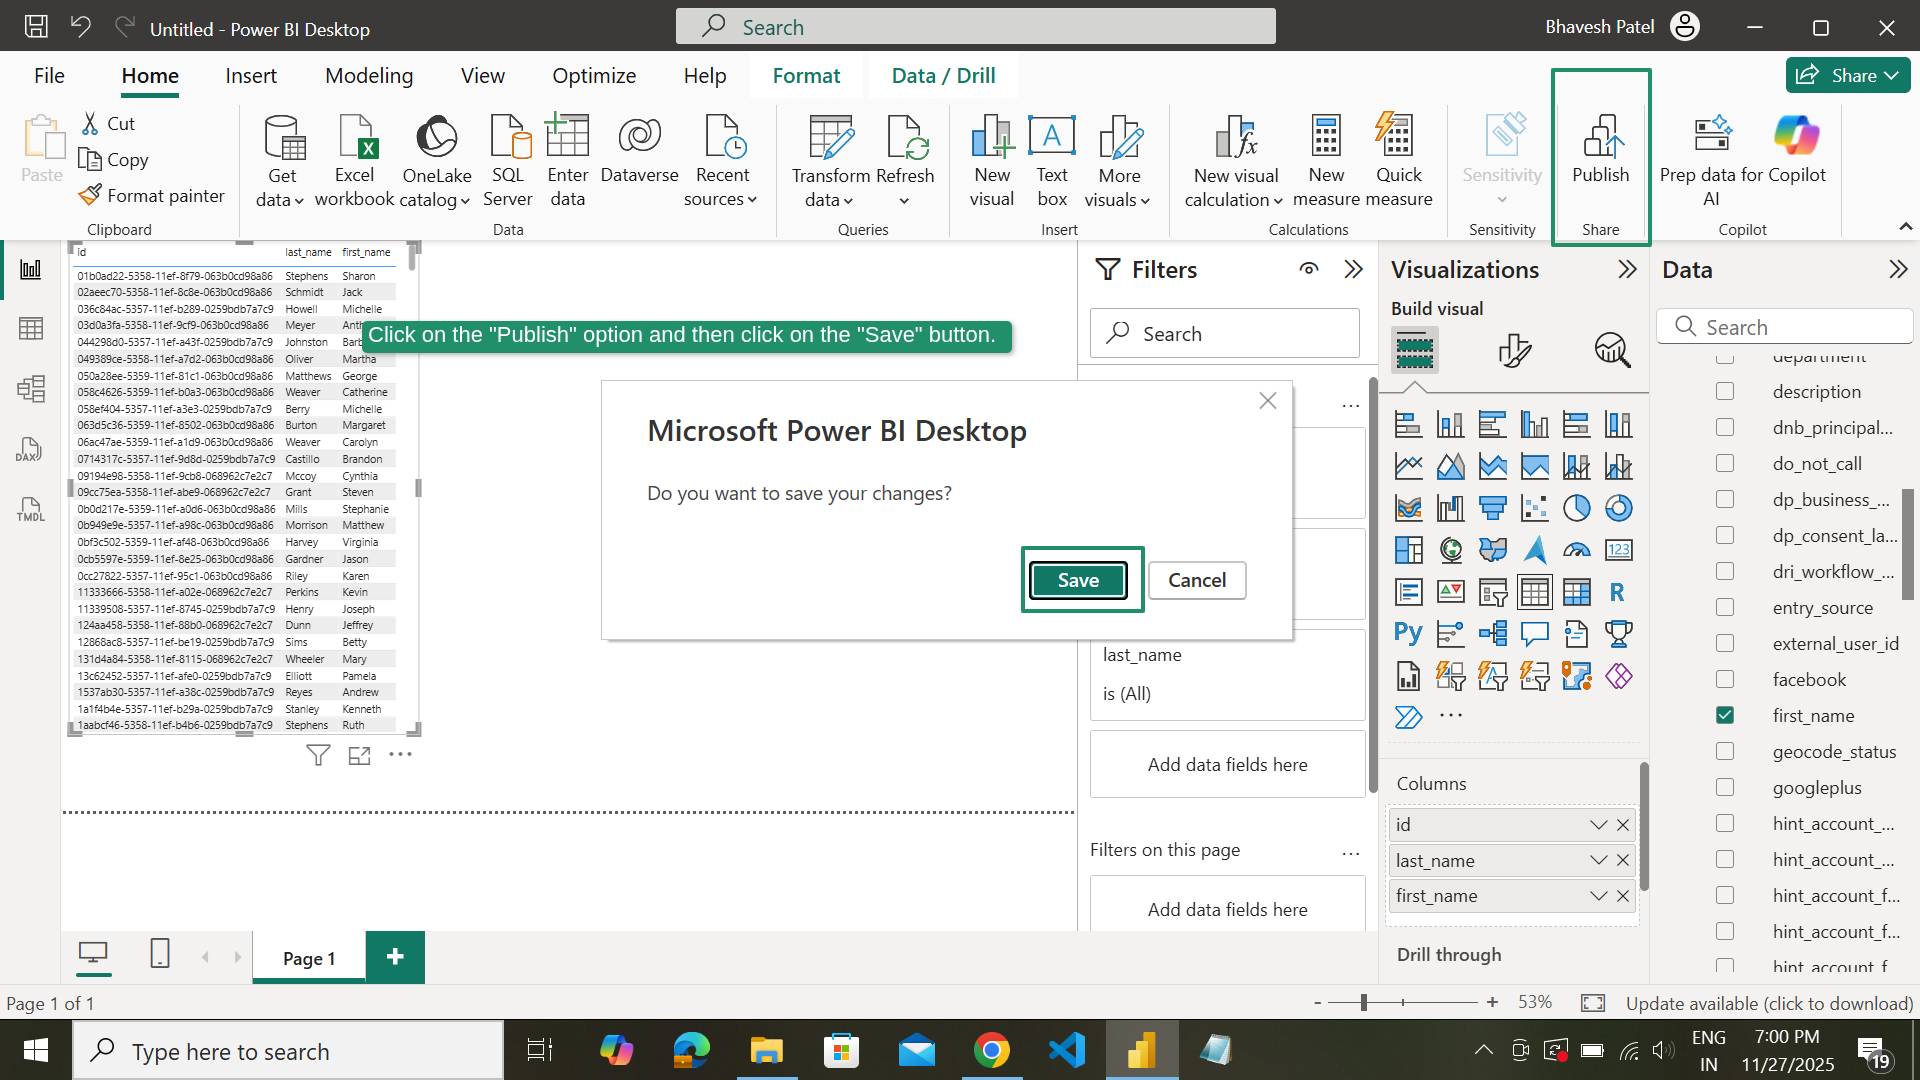1920x1080 pixels.
Task: Cancel the save changes dialog
Action: point(1197,580)
